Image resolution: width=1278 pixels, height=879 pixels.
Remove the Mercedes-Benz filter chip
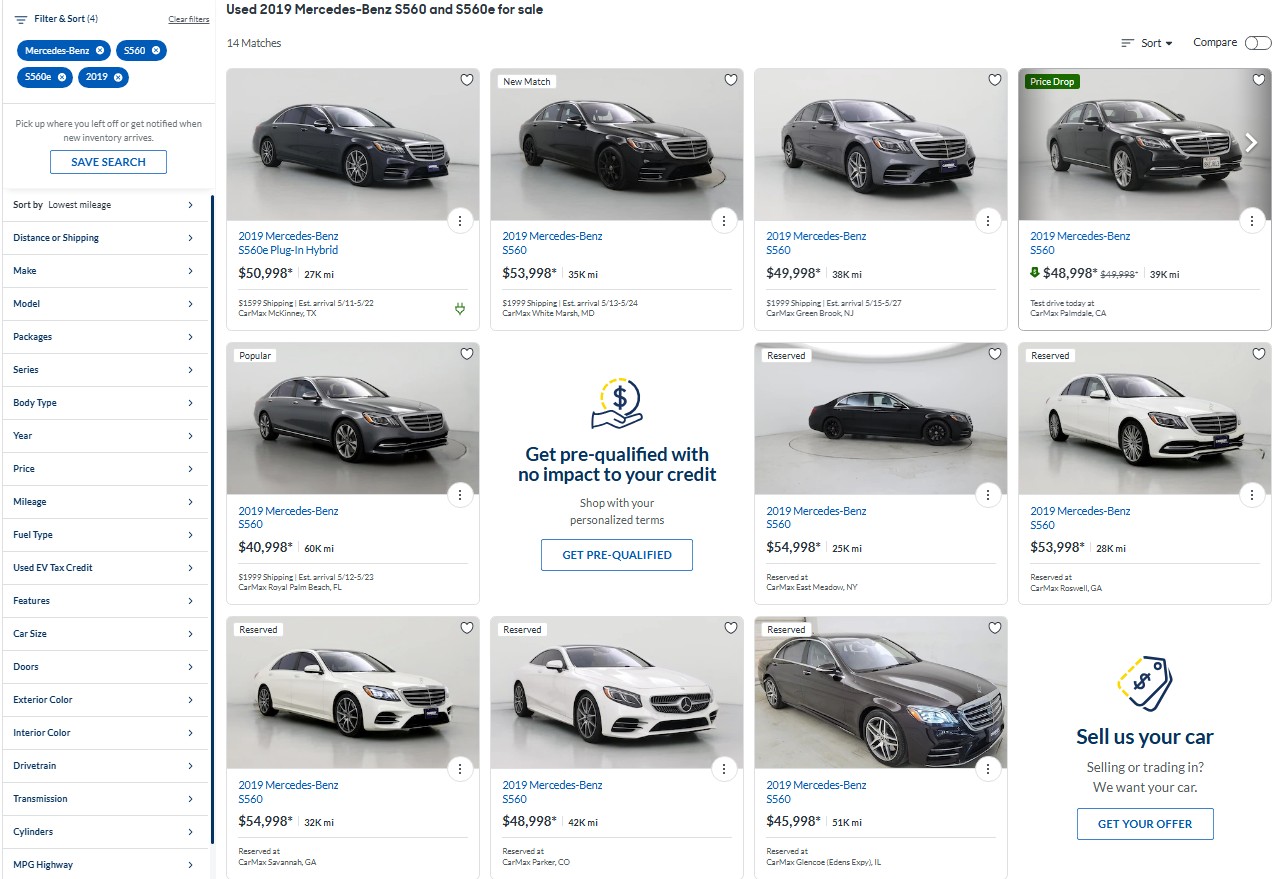coord(100,50)
